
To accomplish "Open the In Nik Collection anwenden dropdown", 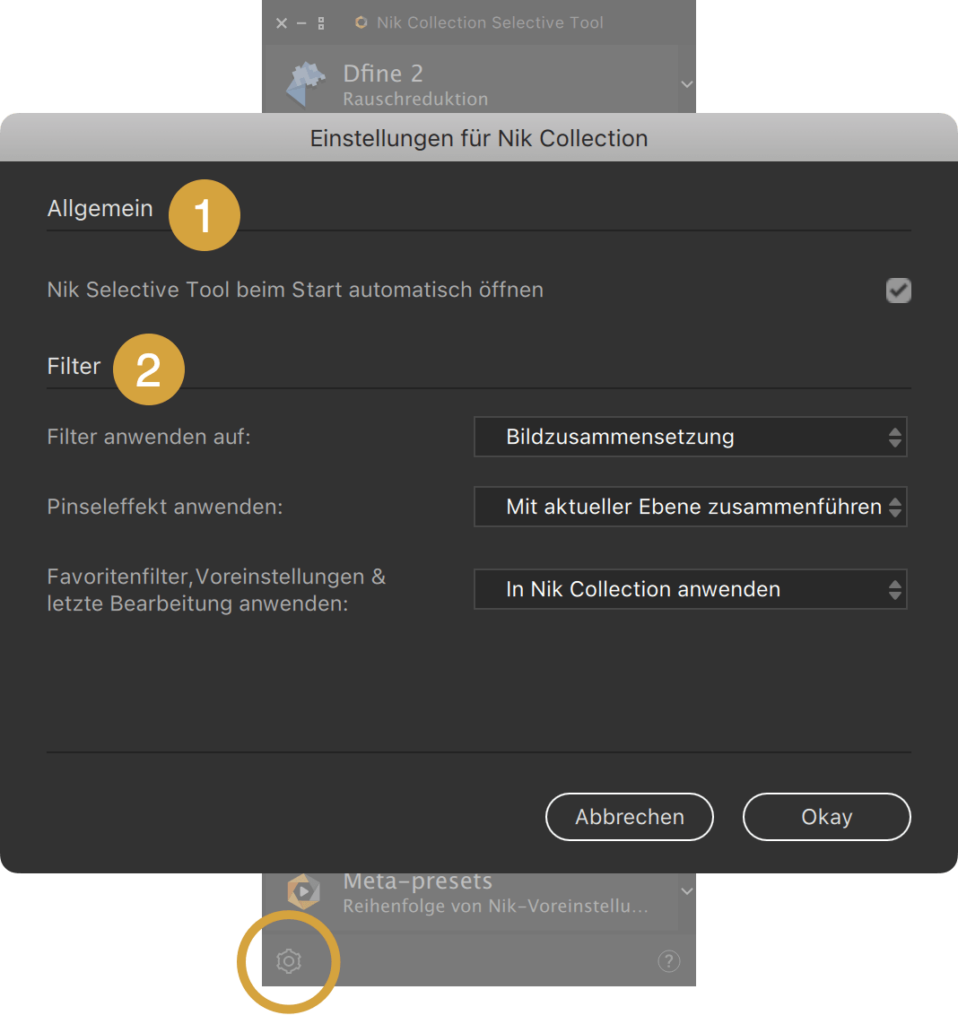I will [x=690, y=589].
